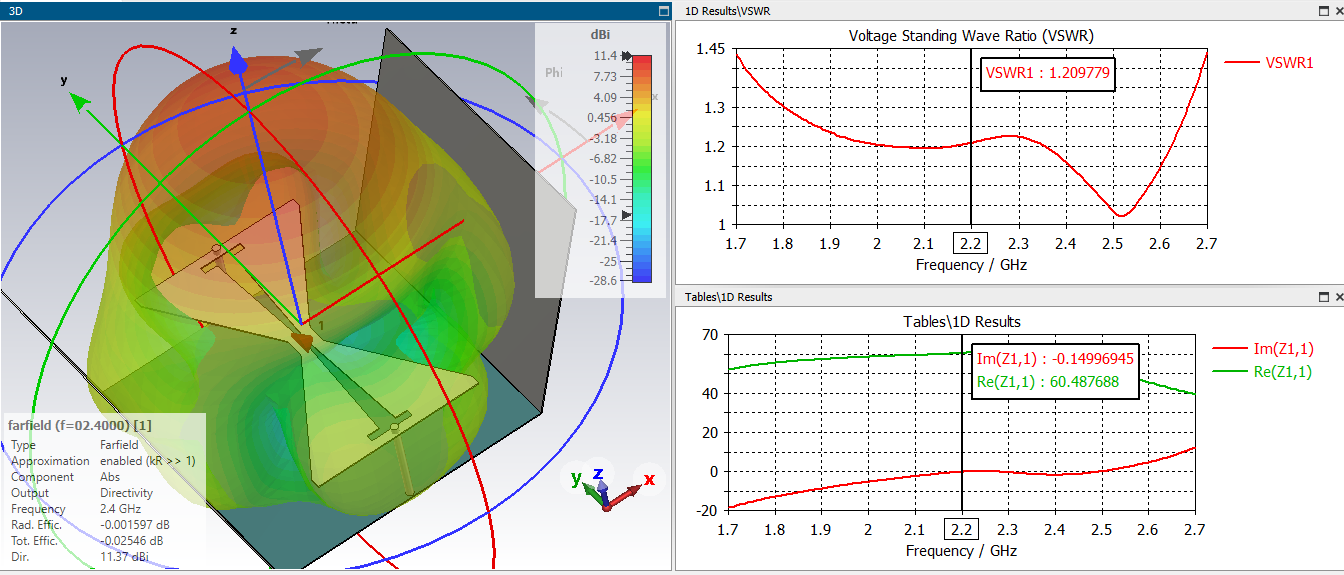The height and width of the screenshot is (575, 1344).
Task: Maximize the 1D Results VSWR window
Action: click(1324, 10)
